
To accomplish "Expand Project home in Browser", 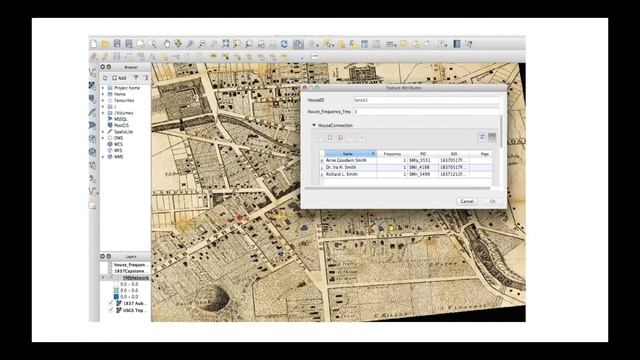I will [x=103, y=88].
